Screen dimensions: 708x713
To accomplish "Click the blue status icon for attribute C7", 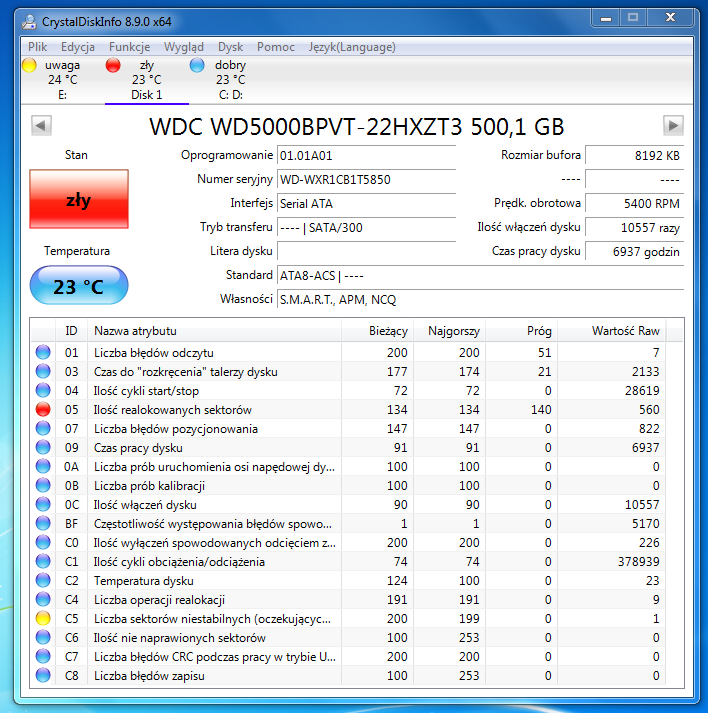I will (43, 657).
